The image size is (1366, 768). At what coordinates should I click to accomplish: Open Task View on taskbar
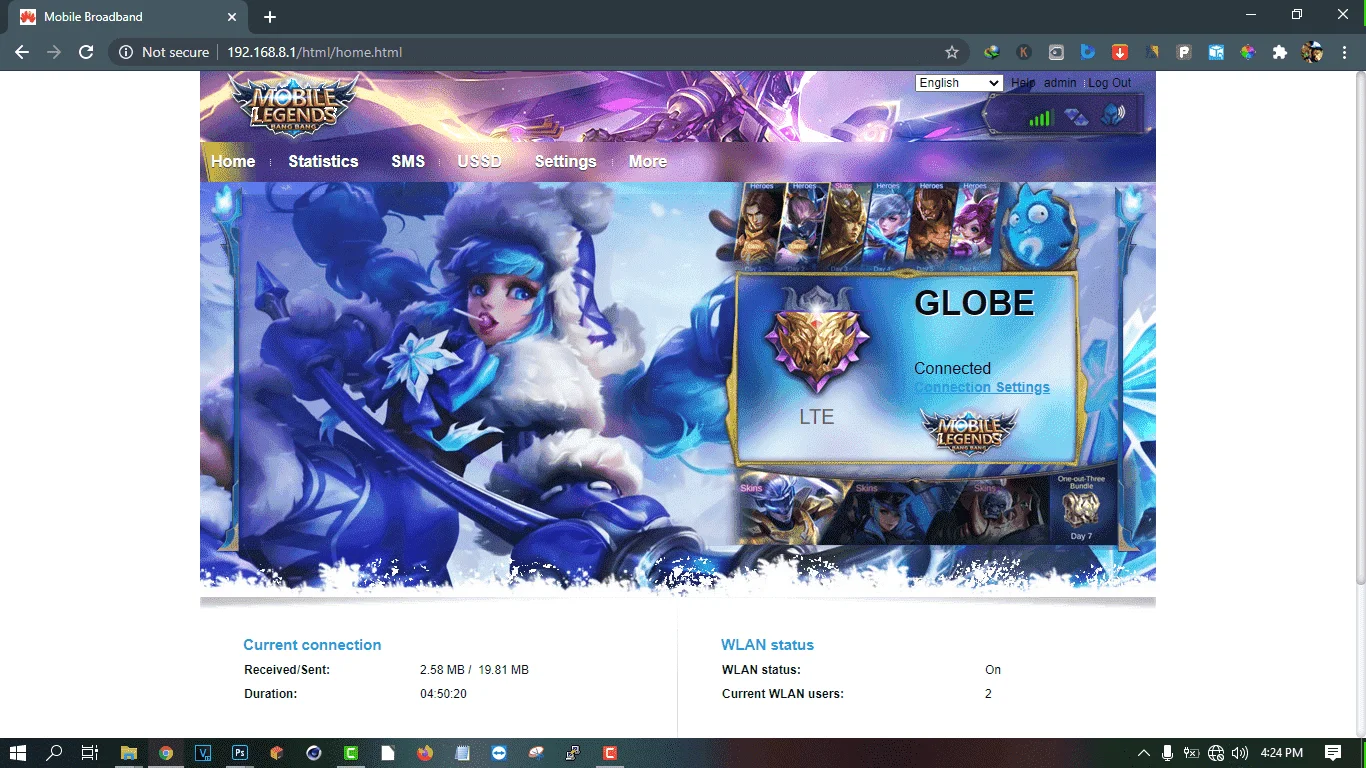point(89,753)
